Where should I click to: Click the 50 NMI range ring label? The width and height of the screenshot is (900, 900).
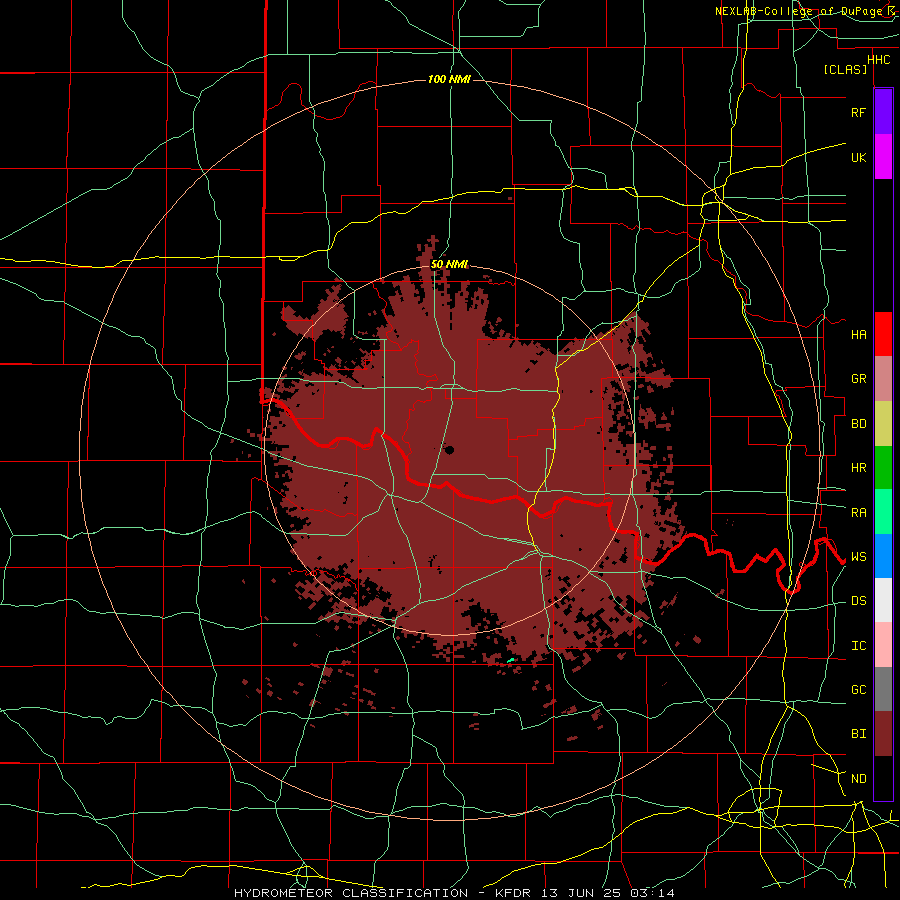point(449,264)
